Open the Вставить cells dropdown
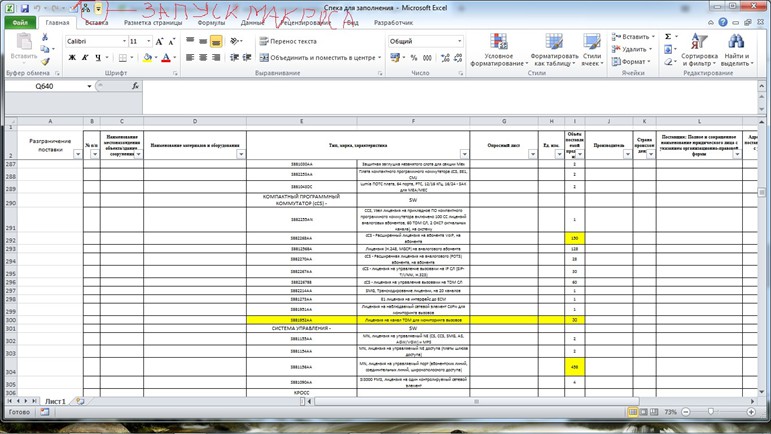Viewport: 771px width, 434px height. click(x=633, y=37)
